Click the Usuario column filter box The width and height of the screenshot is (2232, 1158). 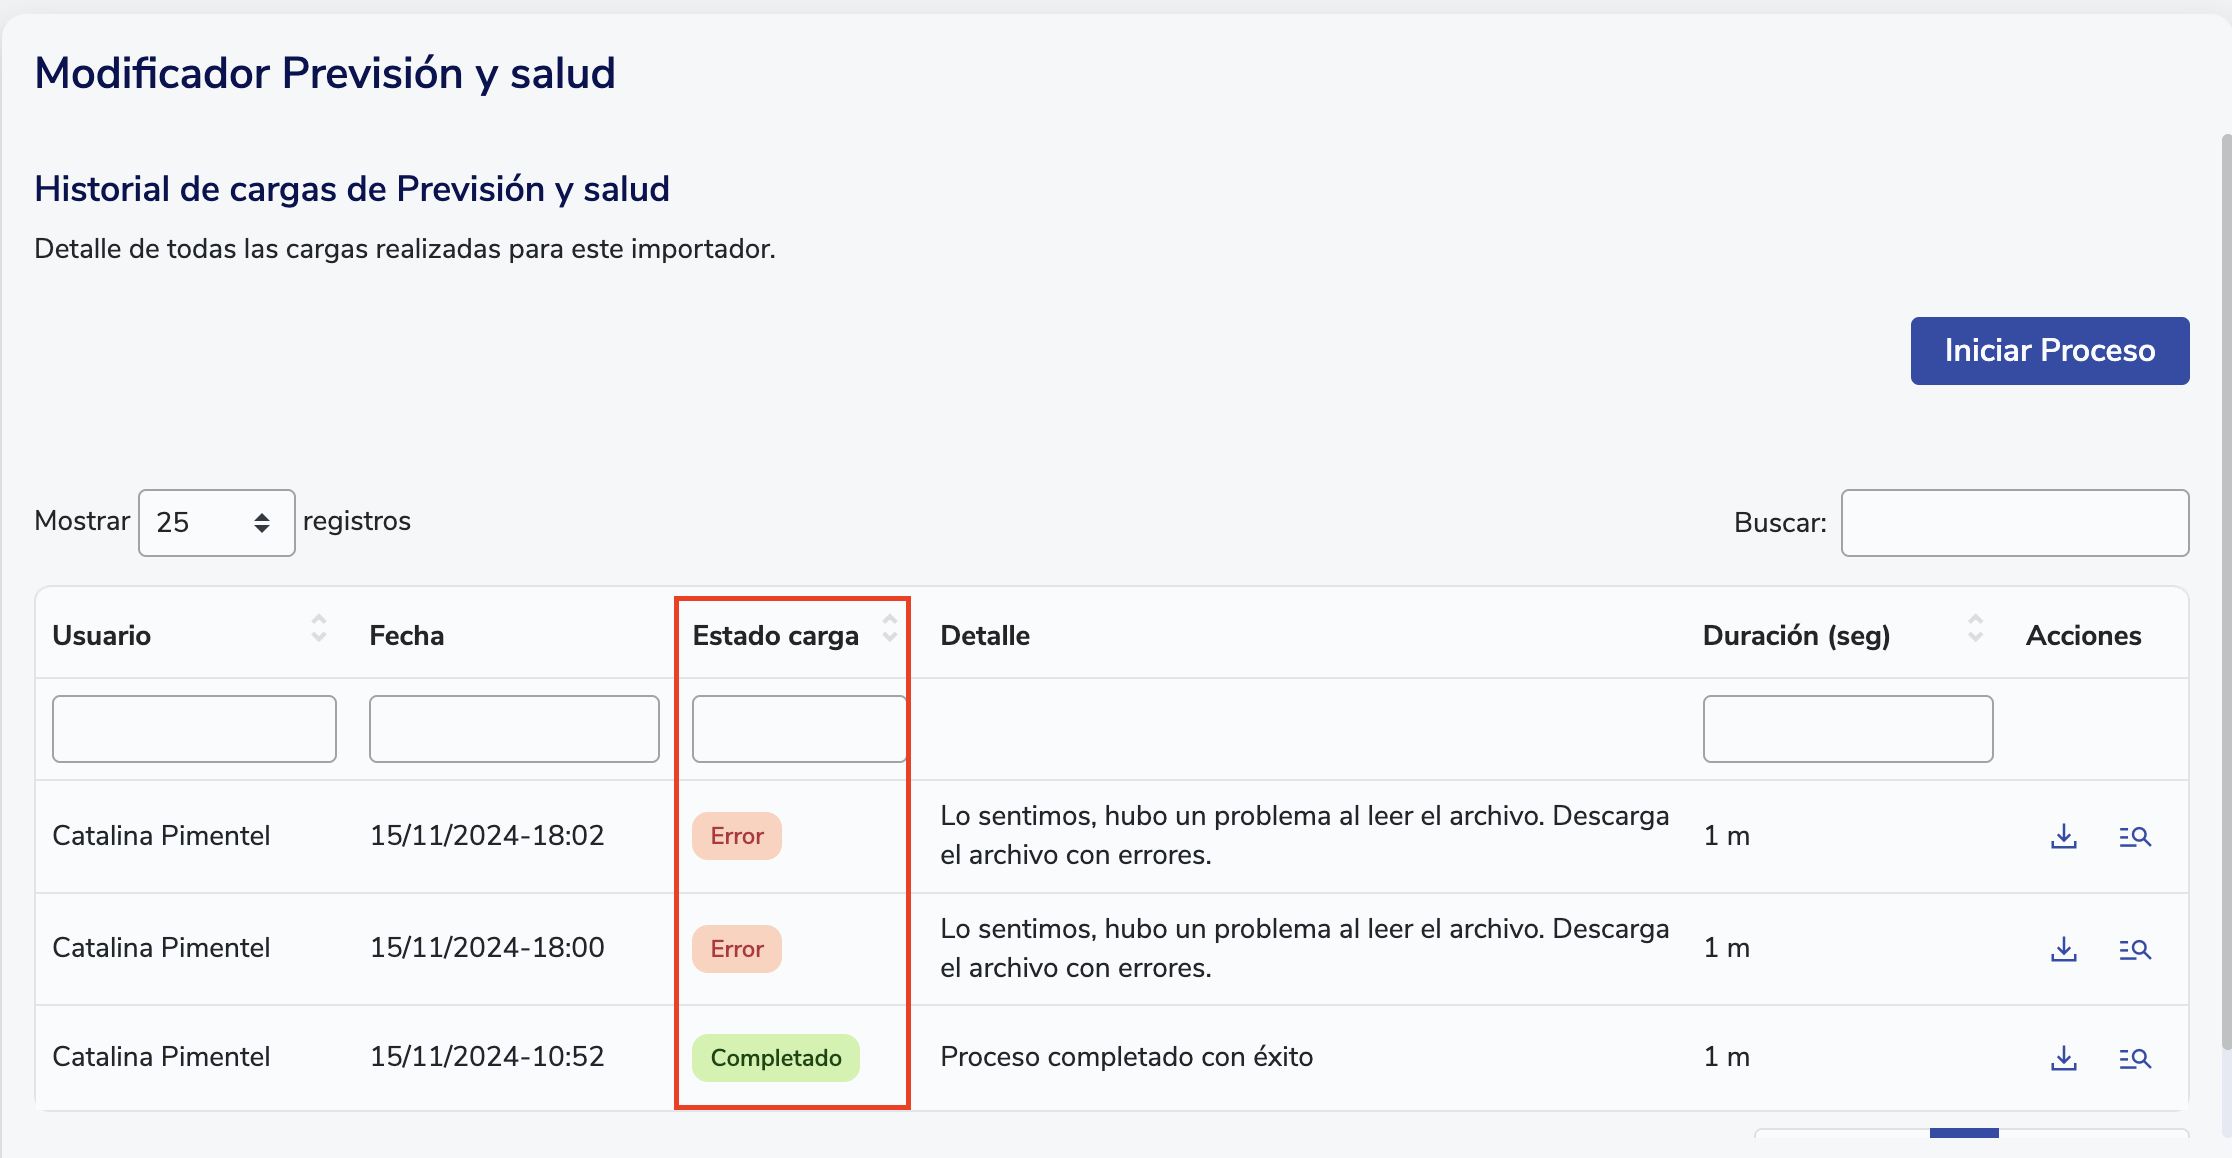pyautogui.click(x=194, y=729)
